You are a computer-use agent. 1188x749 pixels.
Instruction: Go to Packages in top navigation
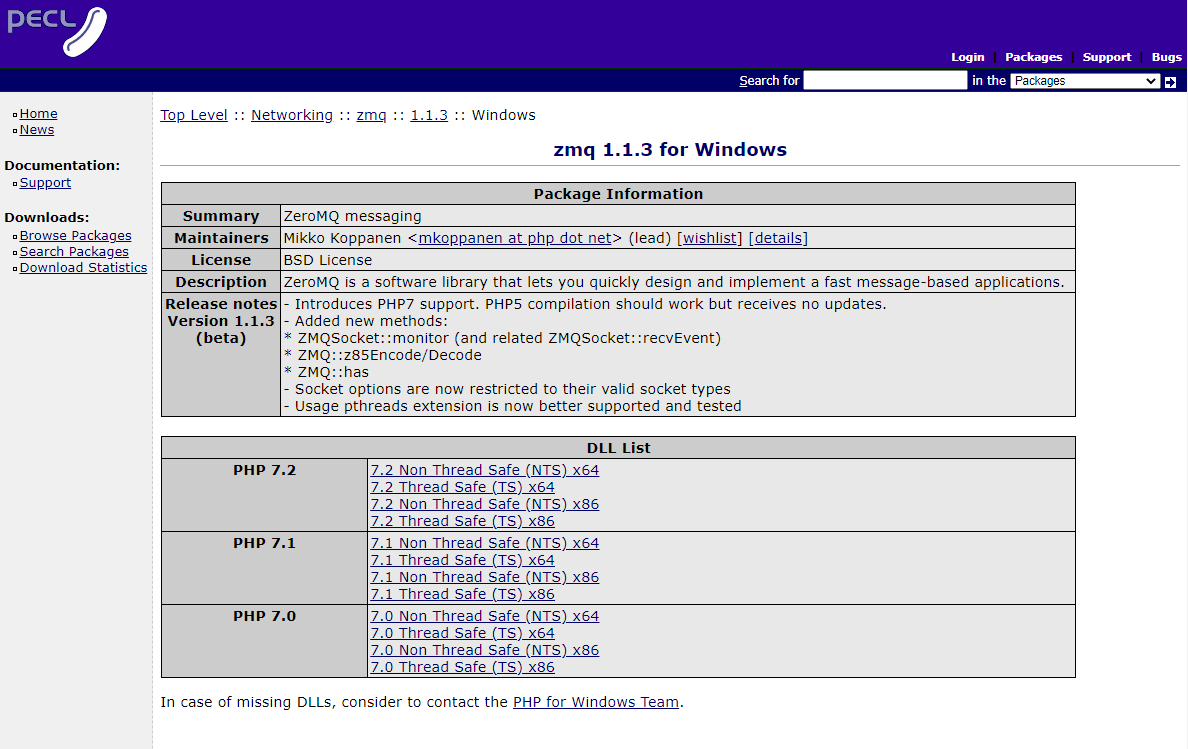1033,57
